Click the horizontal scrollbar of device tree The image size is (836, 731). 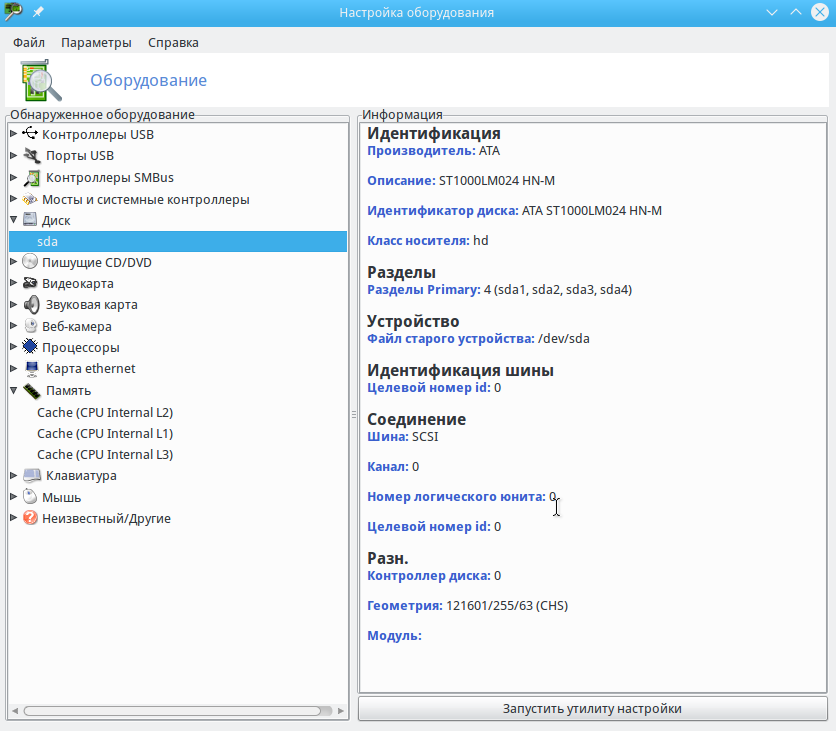coord(172,711)
